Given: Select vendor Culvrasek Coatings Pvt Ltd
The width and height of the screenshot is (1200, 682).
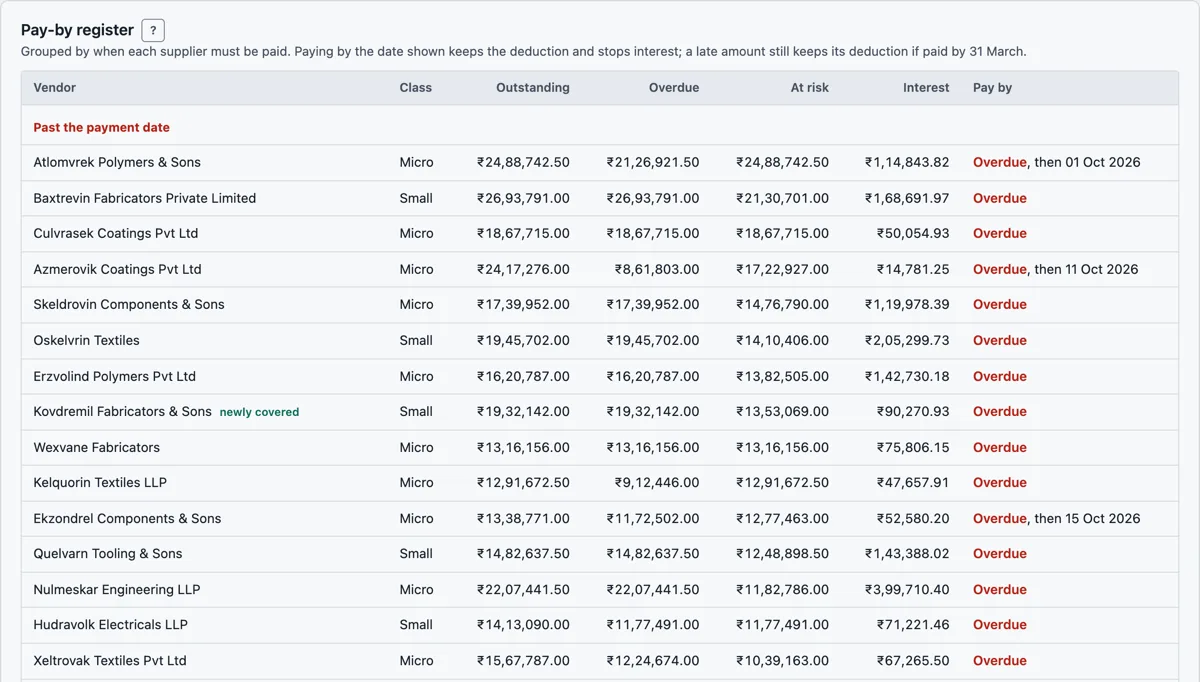Looking at the screenshot, I should (x=116, y=233).
